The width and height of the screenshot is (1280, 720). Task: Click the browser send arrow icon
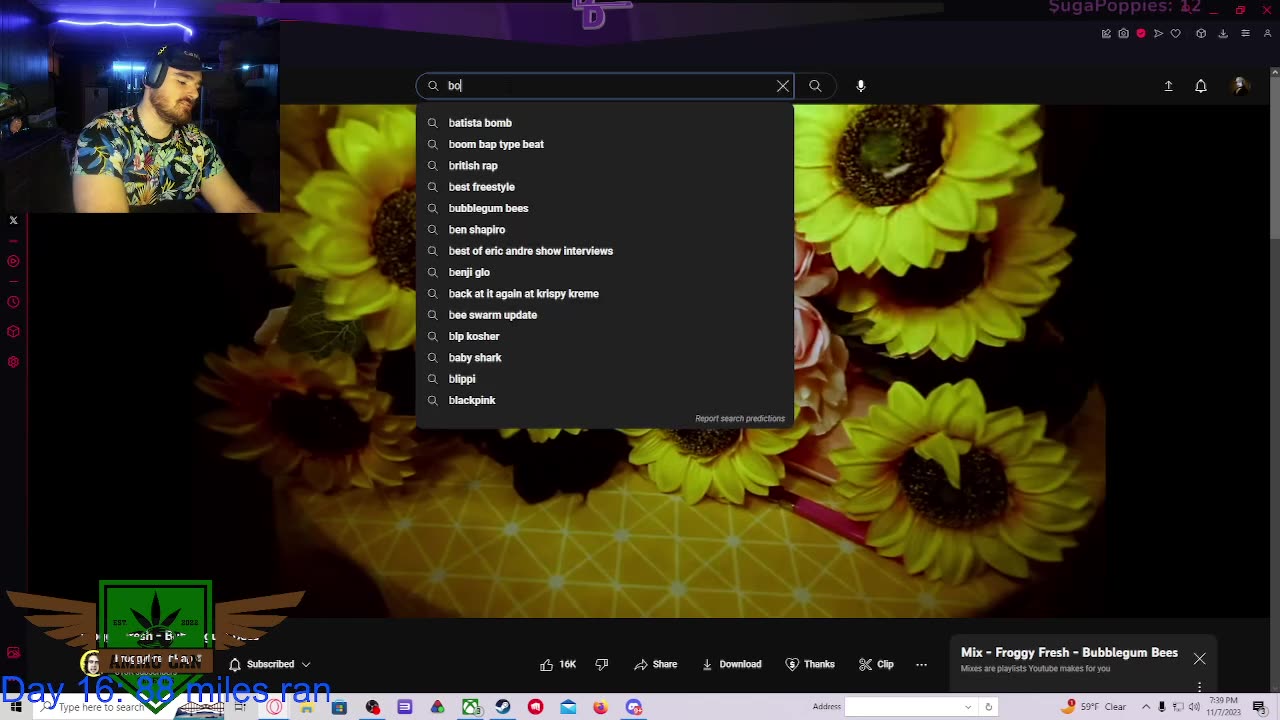click(1158, 33)
